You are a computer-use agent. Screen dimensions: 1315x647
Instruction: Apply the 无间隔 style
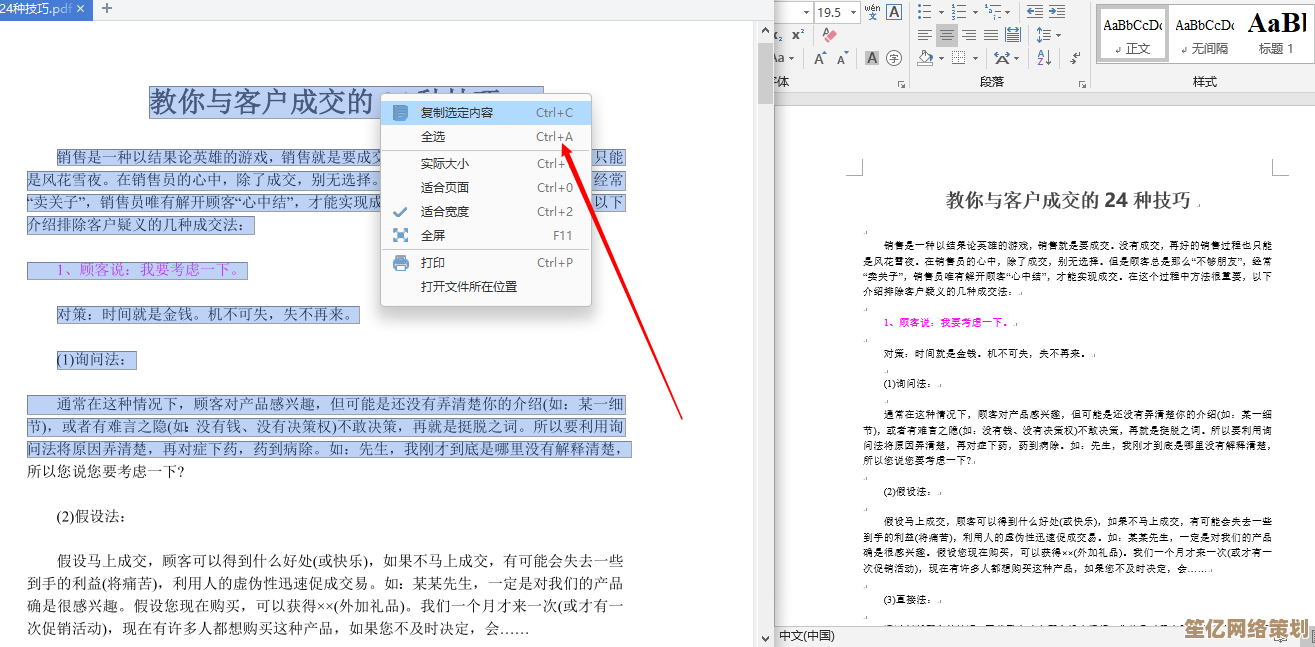coord(1204,34)
